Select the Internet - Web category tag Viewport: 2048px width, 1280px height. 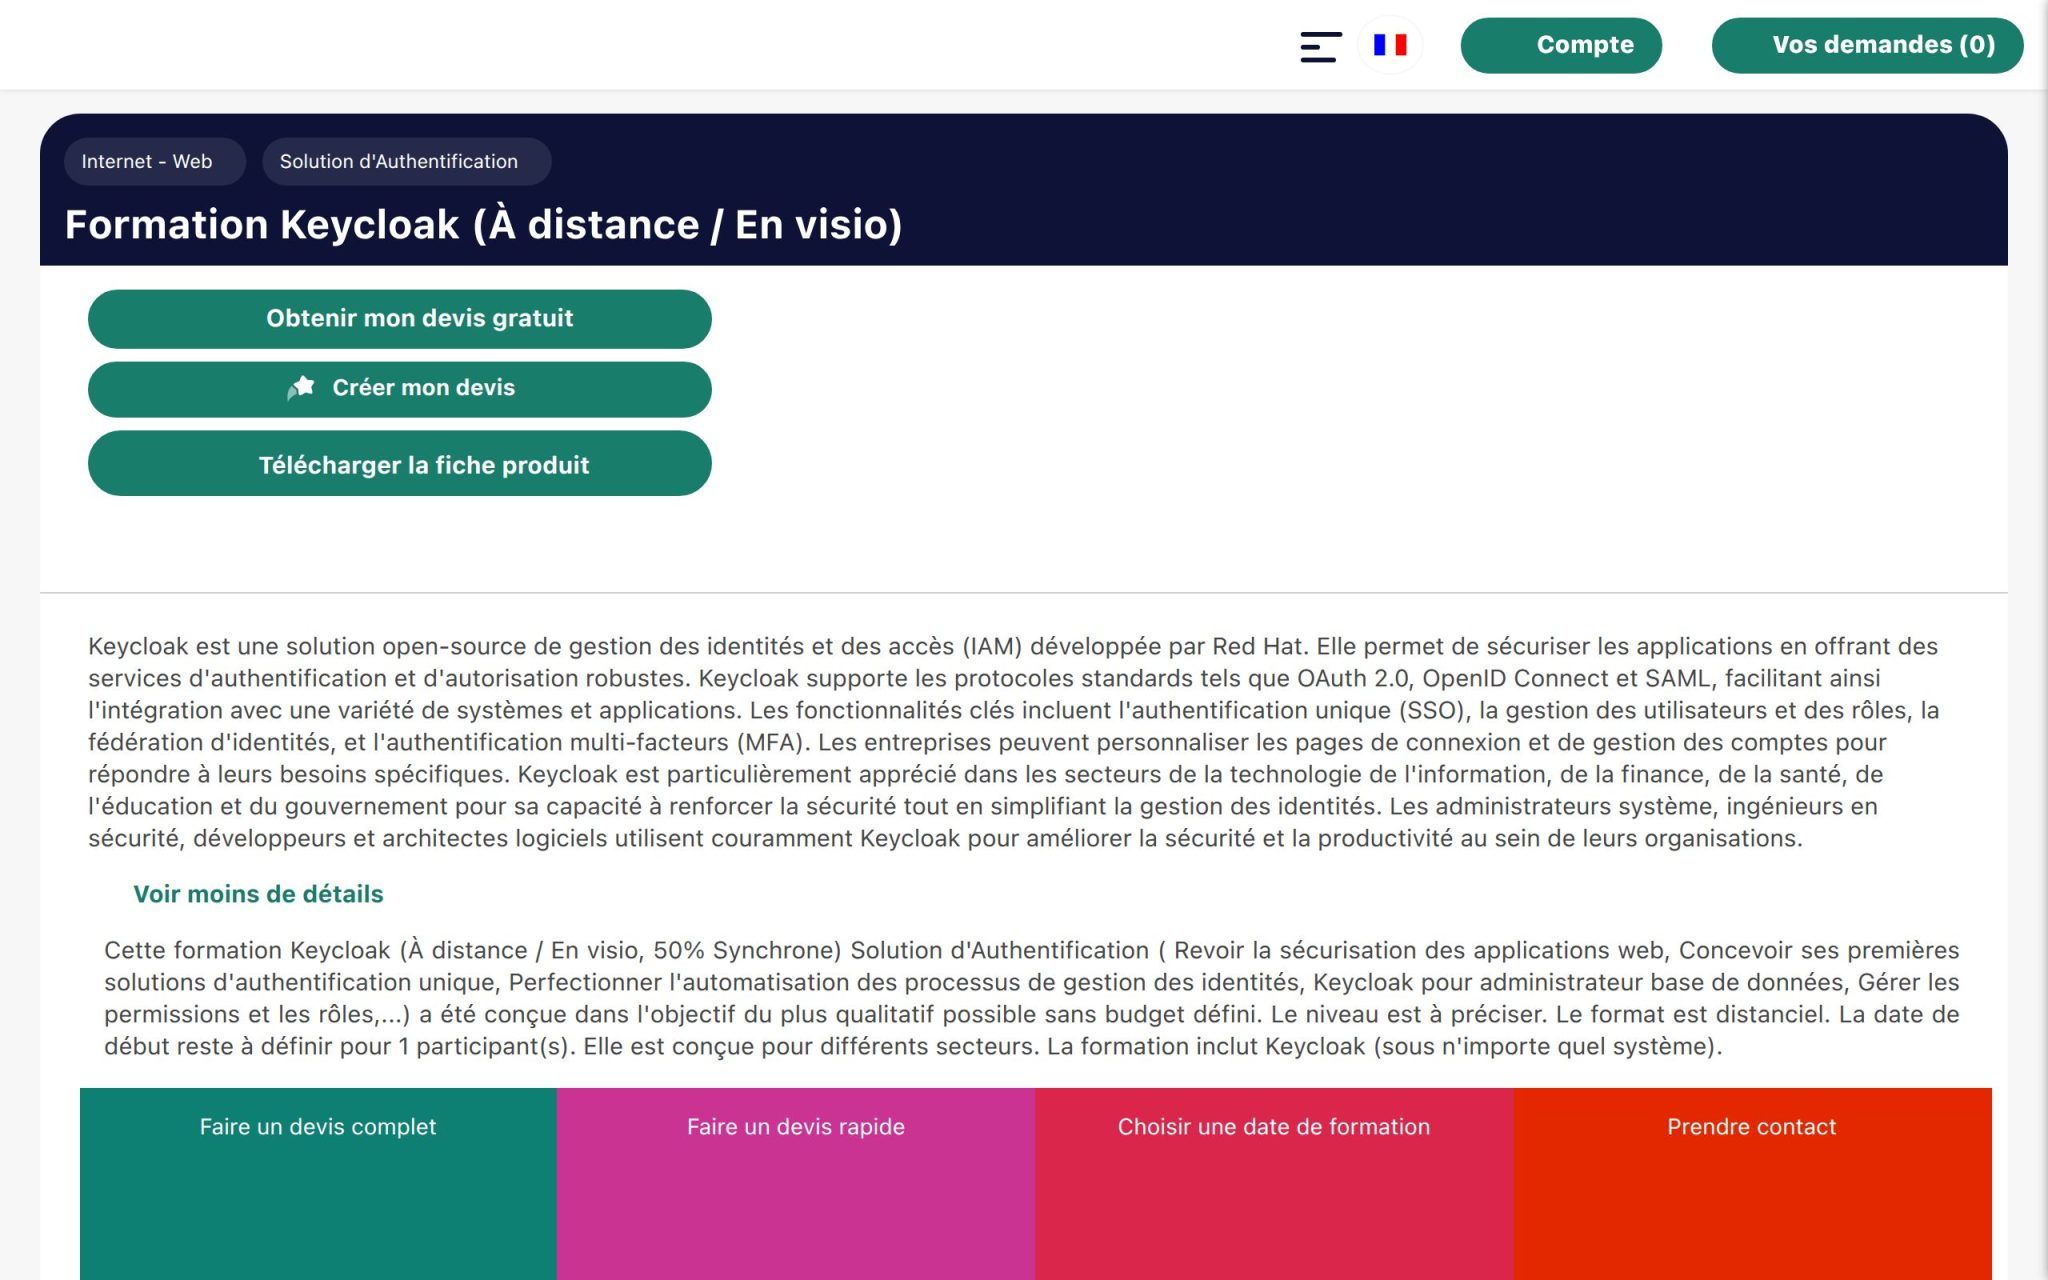(154, 161)
